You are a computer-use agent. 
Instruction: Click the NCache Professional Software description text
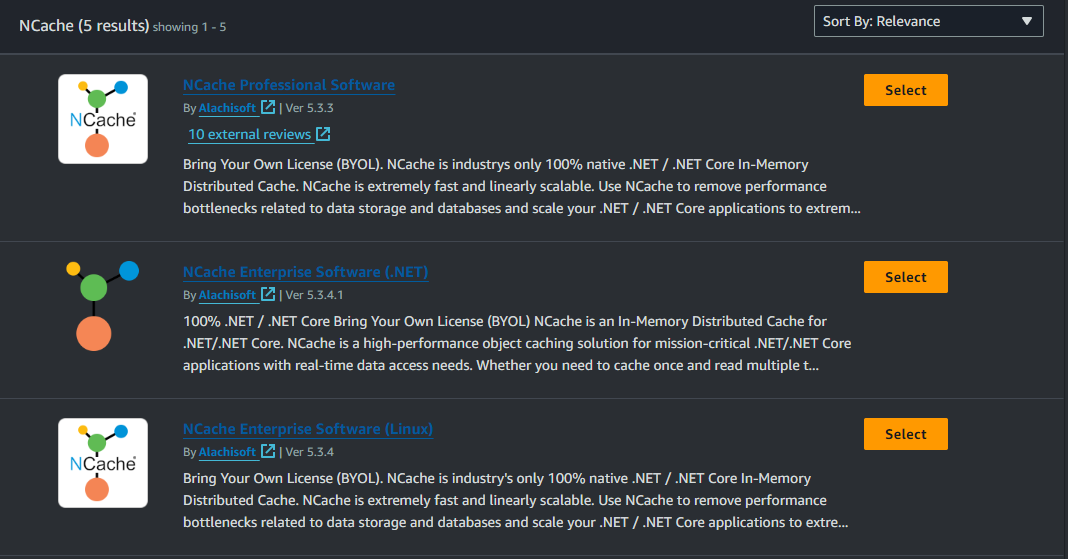(x=522, y=187)
